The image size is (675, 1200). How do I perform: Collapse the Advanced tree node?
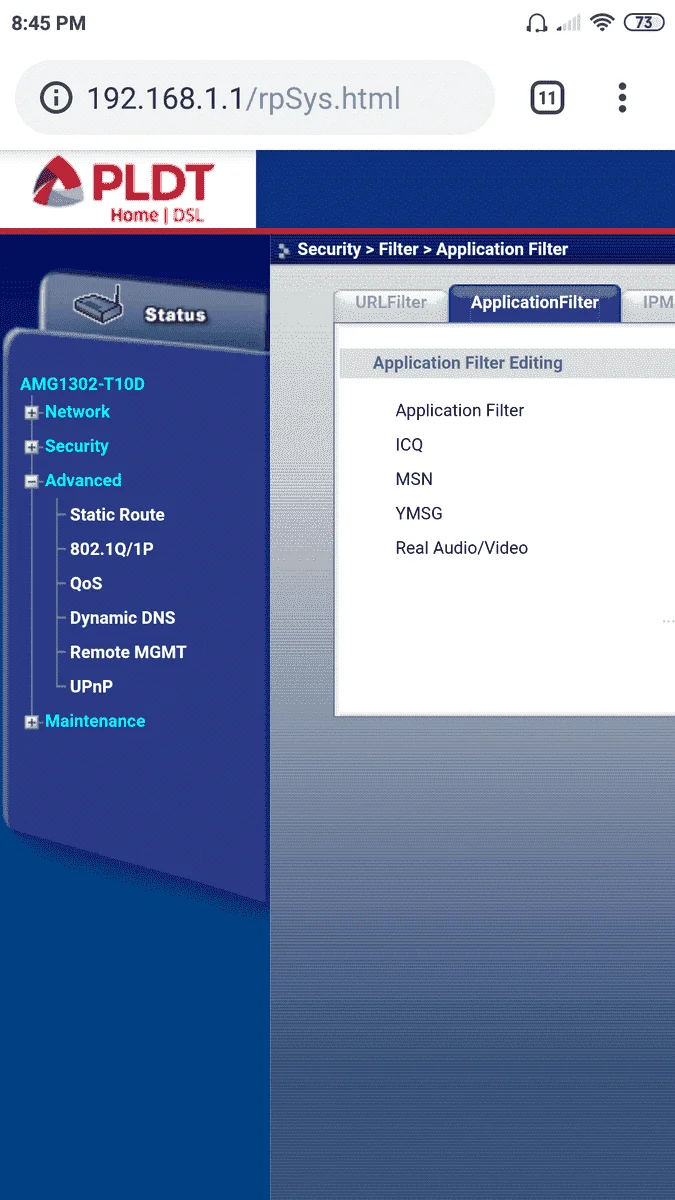coord(32,482)
